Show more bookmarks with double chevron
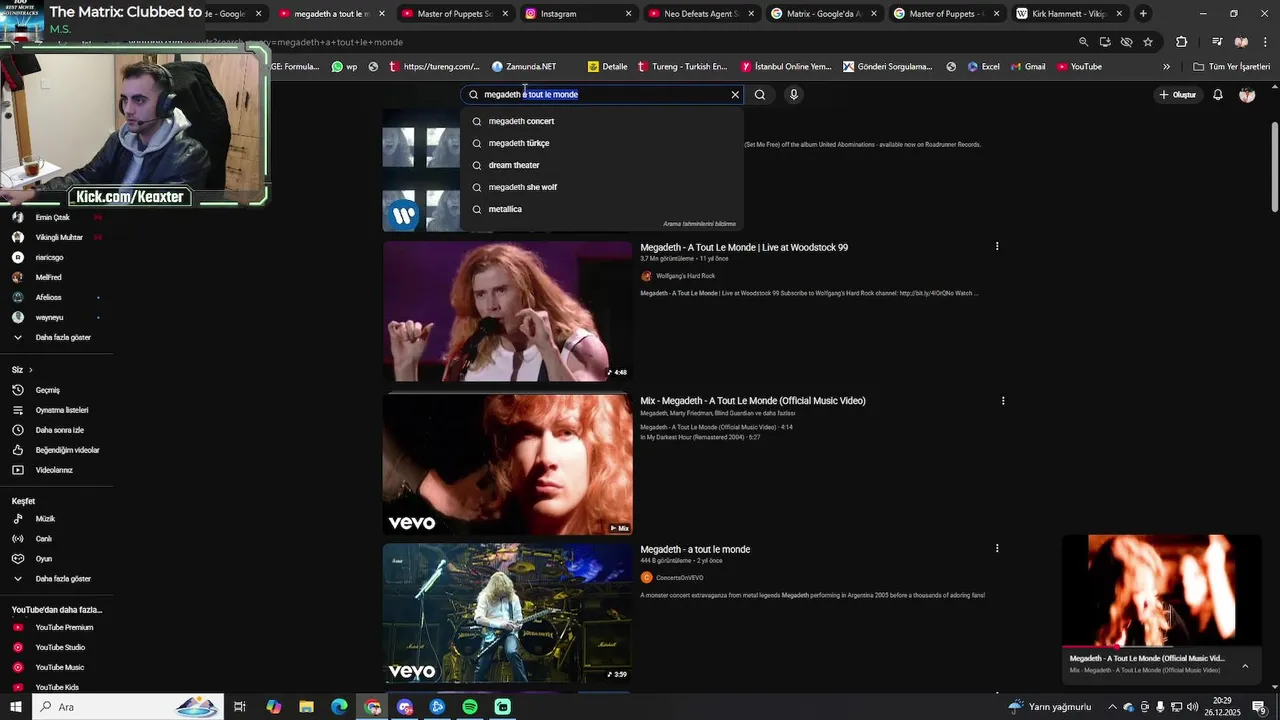 click(x=1166, y=67)
